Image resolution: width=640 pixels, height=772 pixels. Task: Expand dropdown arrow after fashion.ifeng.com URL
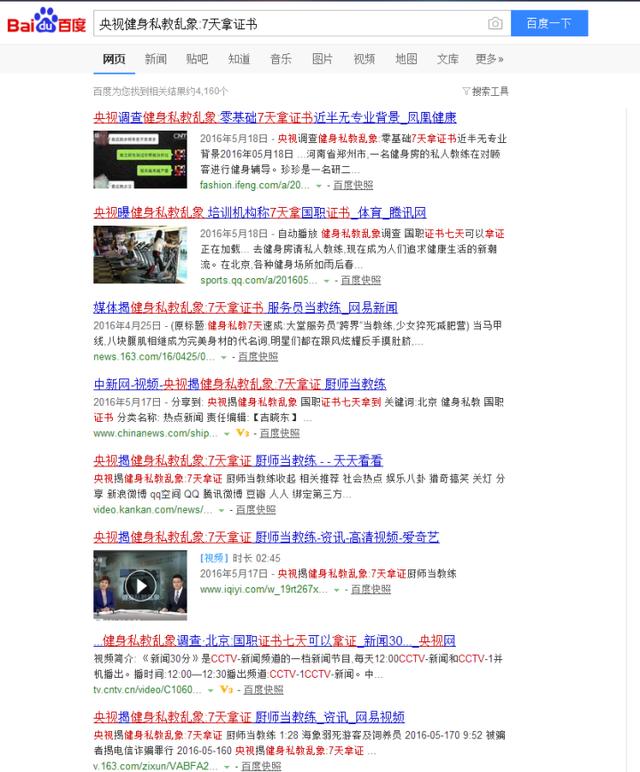[x=319, y=186]
